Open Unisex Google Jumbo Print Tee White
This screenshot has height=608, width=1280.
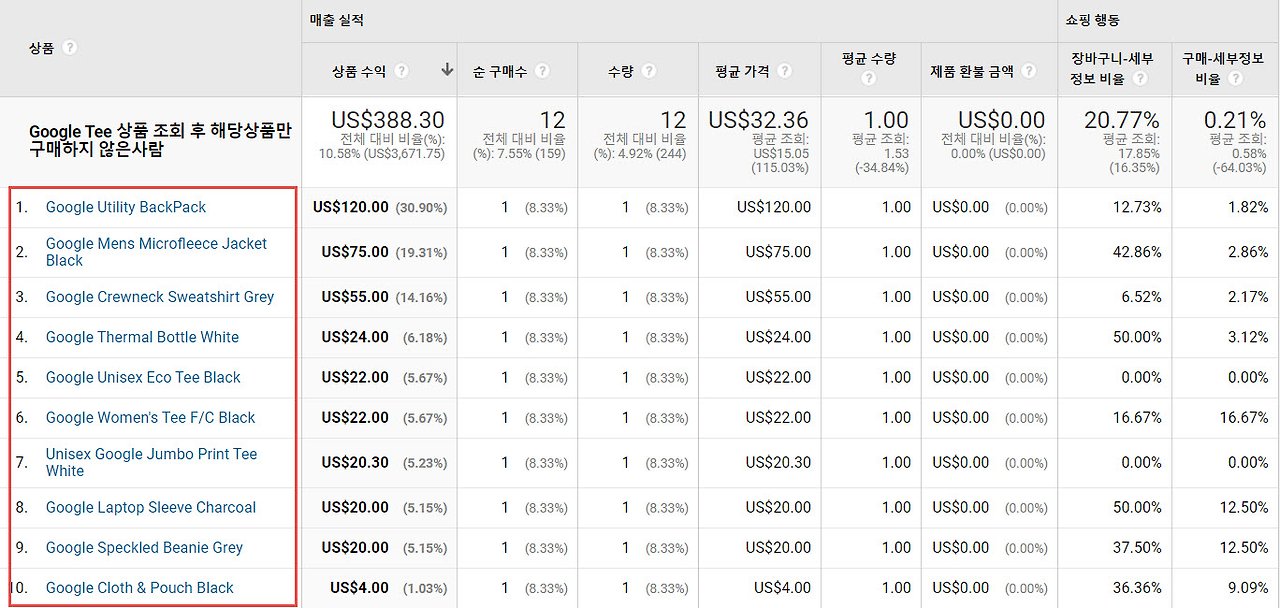point(151,462)
